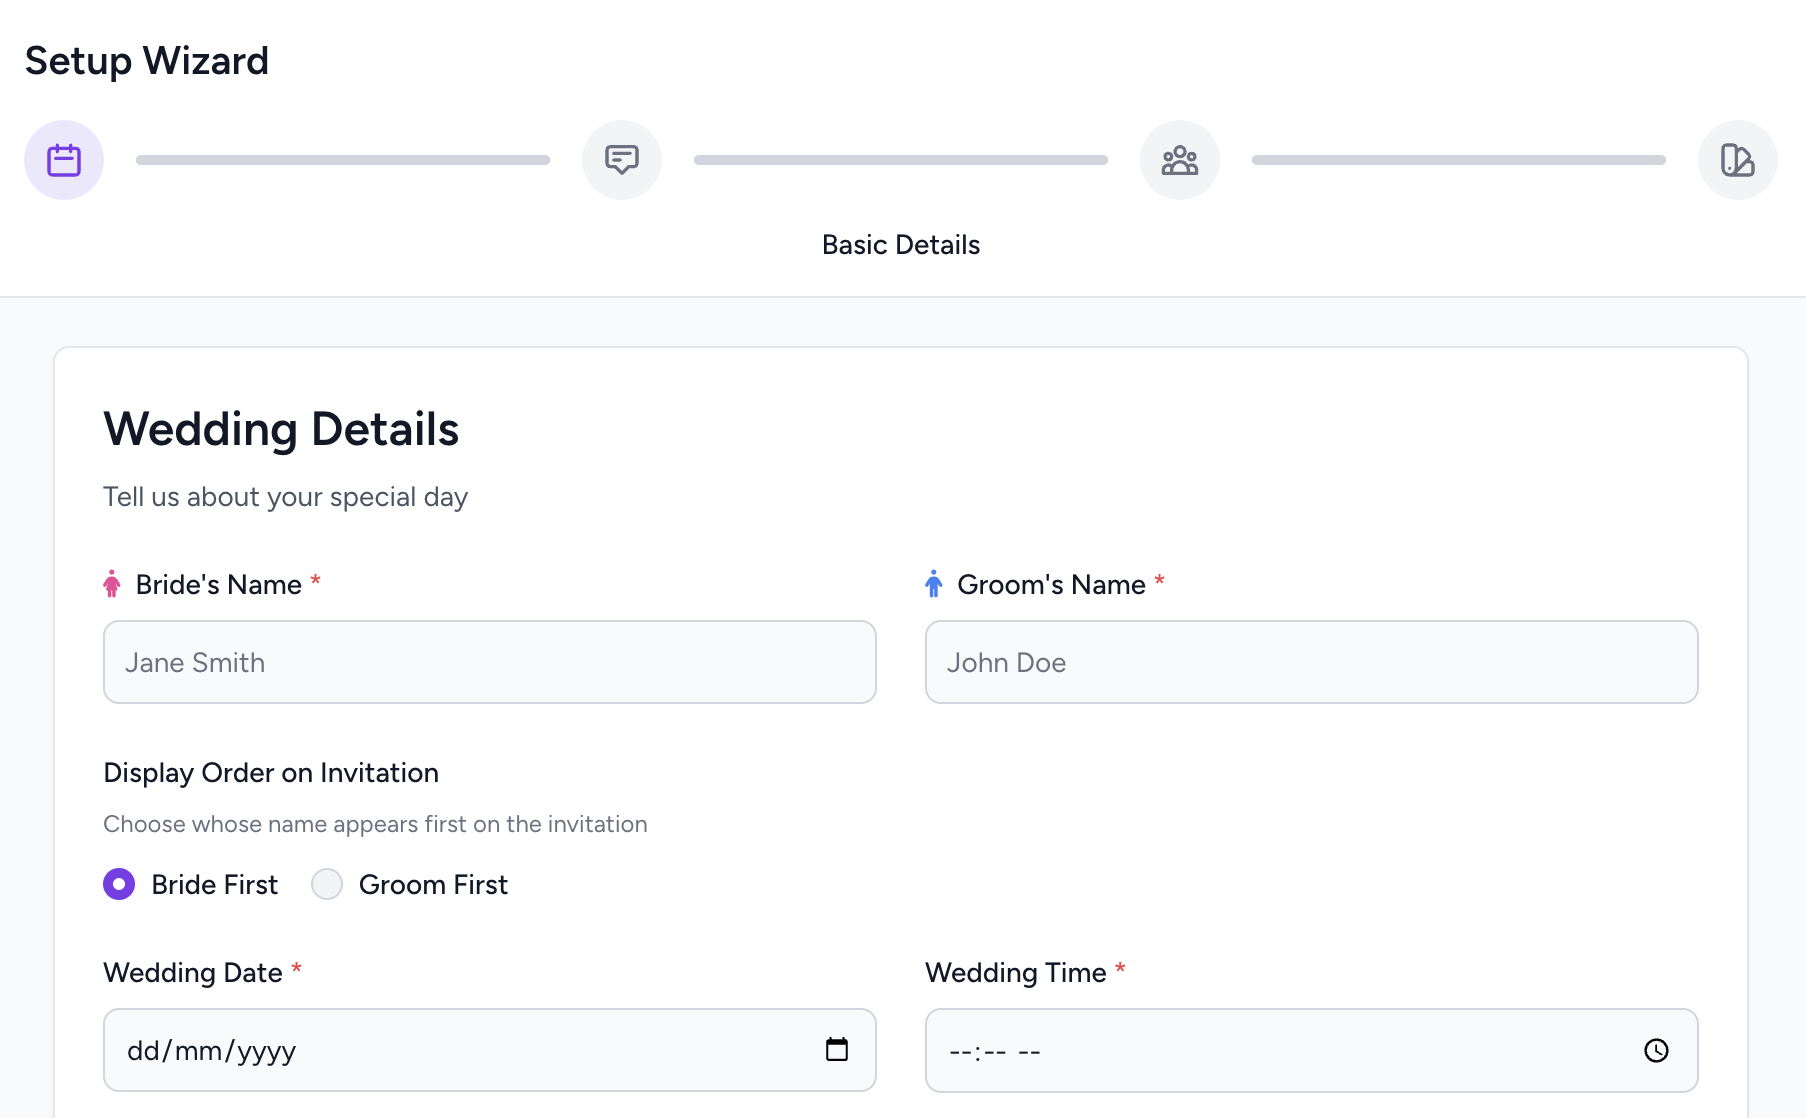
Task: Select the design theme step icon
Action: (x=1738, y=160)
